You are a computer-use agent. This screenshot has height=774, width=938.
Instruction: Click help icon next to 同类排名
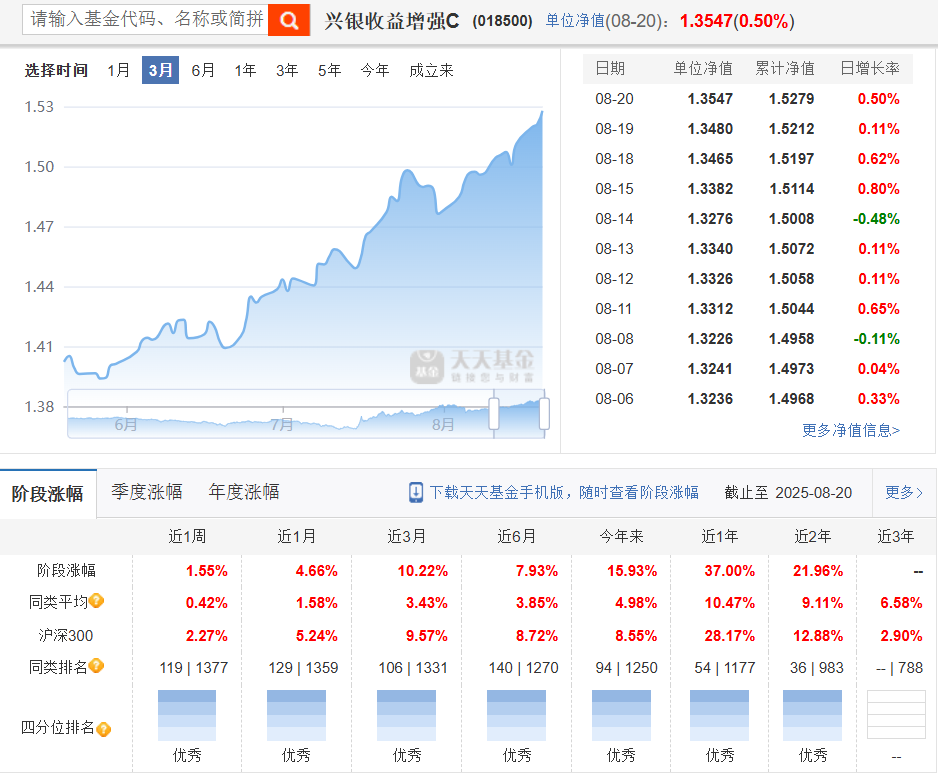click(96, 665)
